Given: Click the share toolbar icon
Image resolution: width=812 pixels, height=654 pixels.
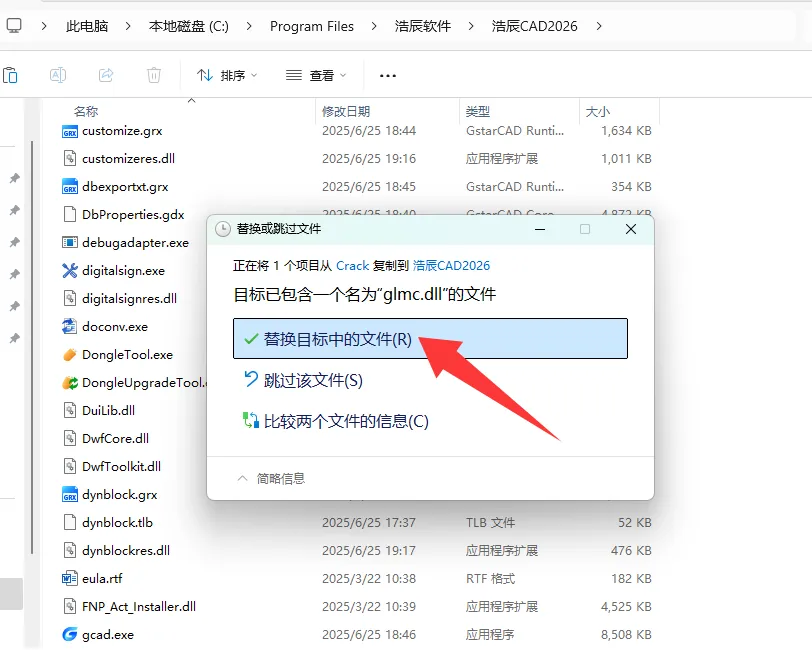Looking at the screenshot, I should pos(106,75).
